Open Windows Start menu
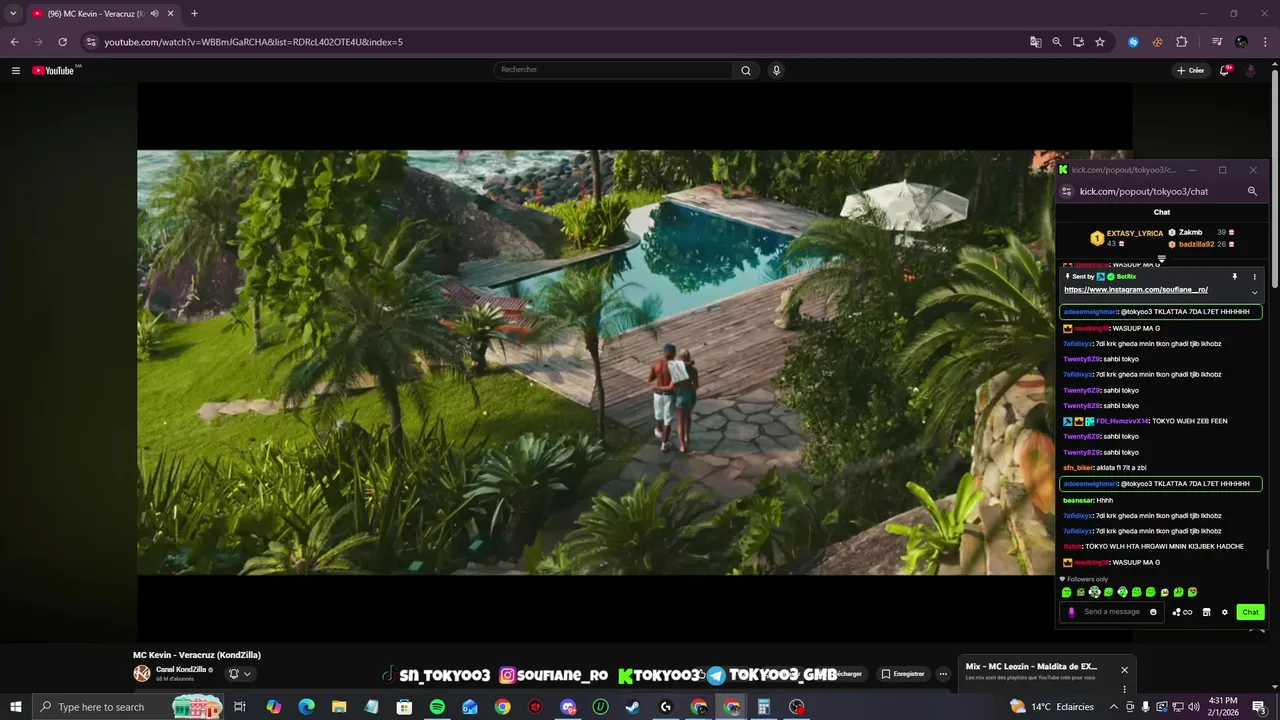 tap(15, 707)
